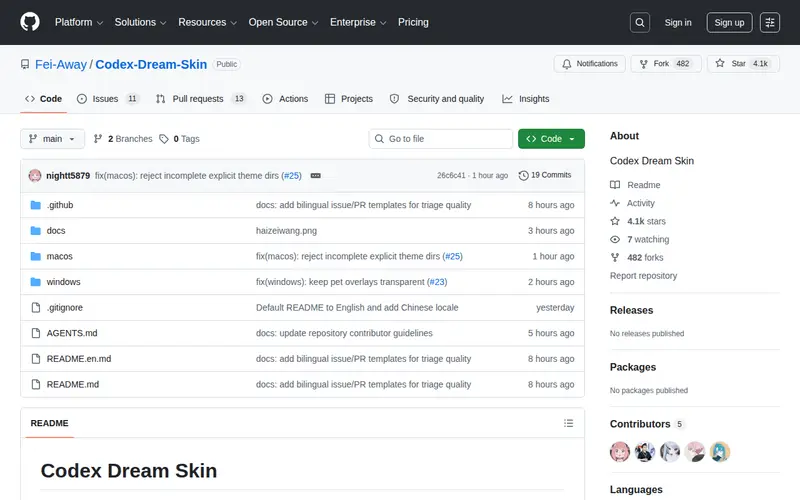This screenshot has height=500, width=800.
Task: Click the fork icon beside 482 forks
Action: 615,257
